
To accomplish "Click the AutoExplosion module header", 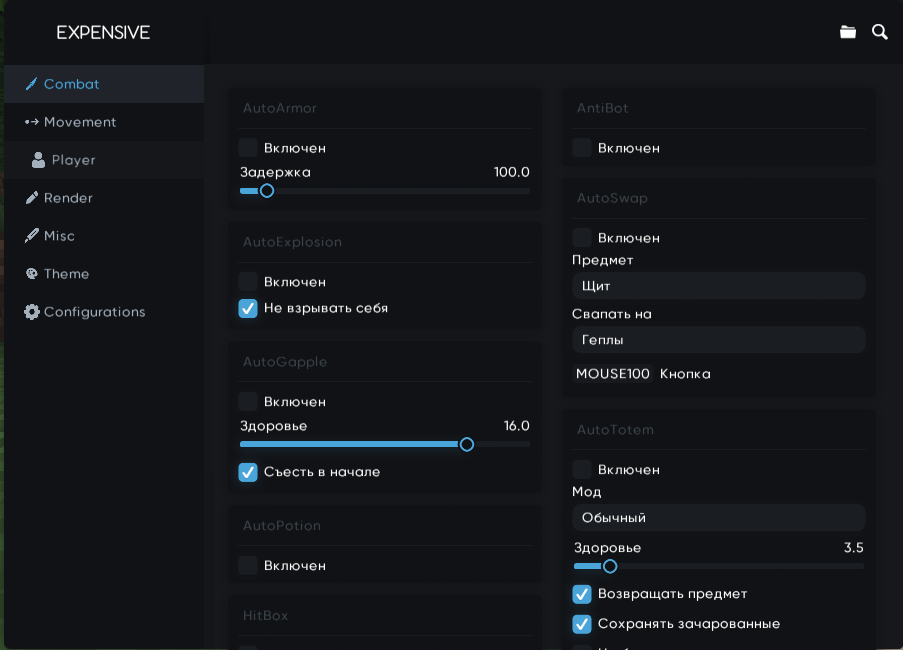I will tap(292, 242).
